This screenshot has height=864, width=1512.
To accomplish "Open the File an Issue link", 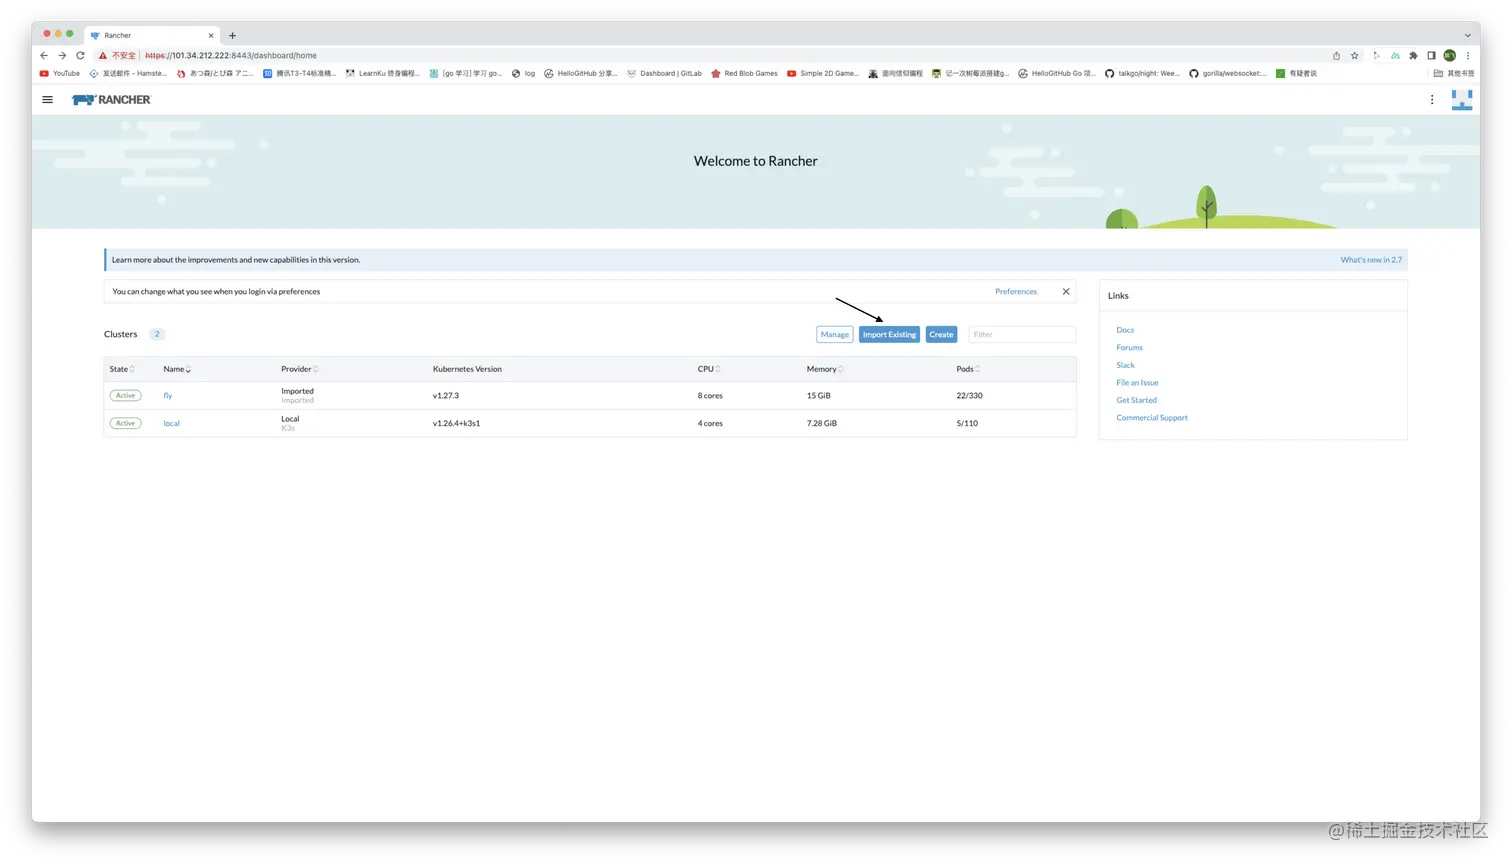I will click(x=1137, y=383).
